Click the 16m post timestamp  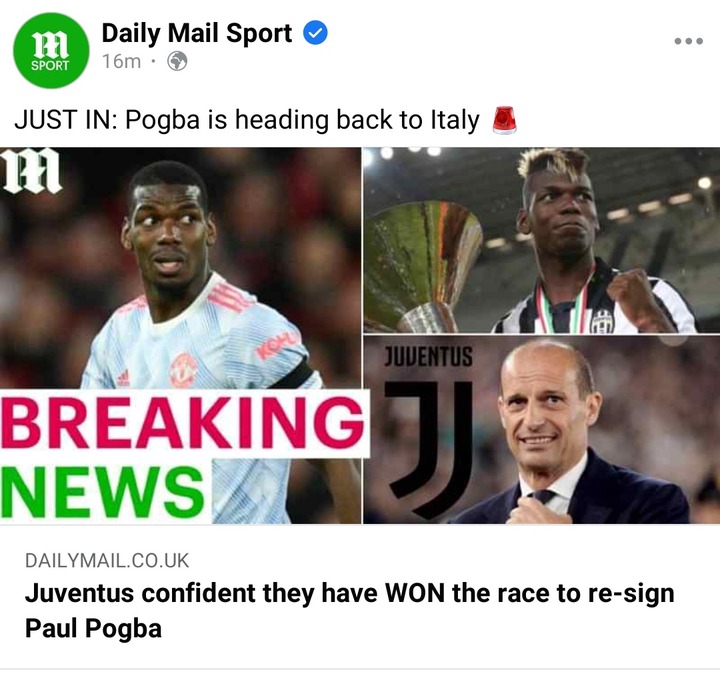[121, 61]
